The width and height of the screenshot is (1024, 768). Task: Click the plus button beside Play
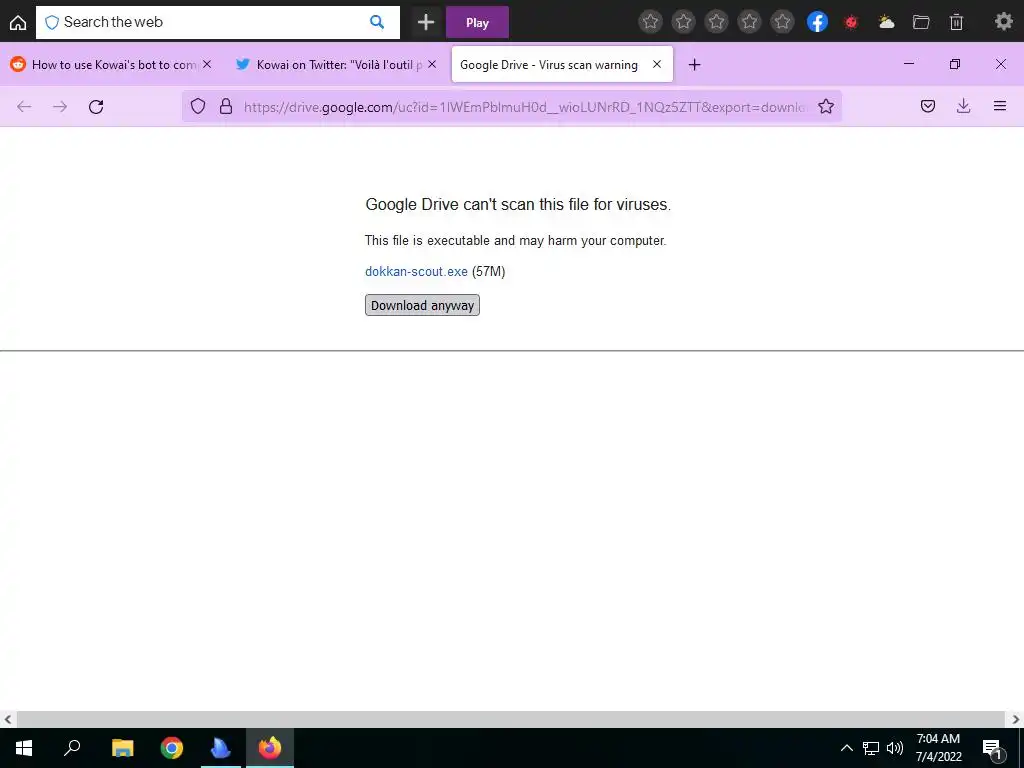coord(426,22)
